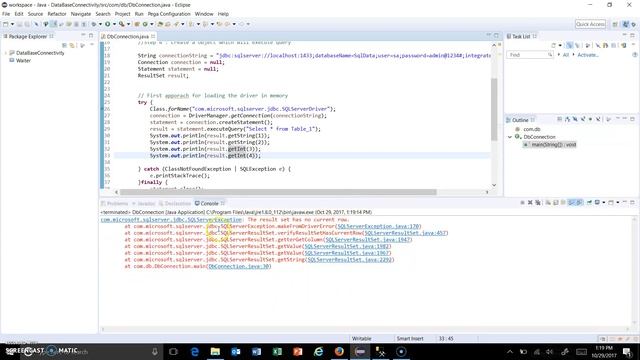Click the editor horizontal scrollbar thumb
The image size is (640, 360).
click(x=278, y=192)
